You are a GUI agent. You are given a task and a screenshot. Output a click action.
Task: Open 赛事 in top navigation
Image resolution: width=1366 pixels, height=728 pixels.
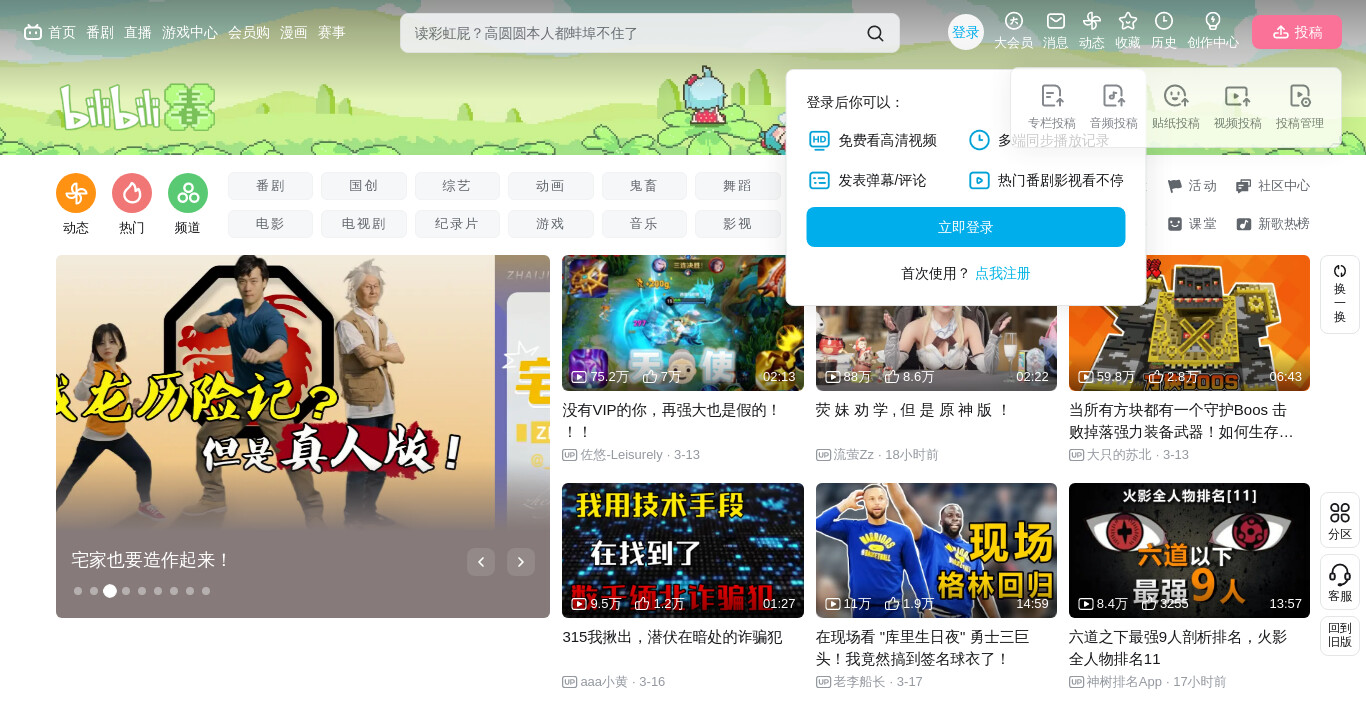point(332,32)
